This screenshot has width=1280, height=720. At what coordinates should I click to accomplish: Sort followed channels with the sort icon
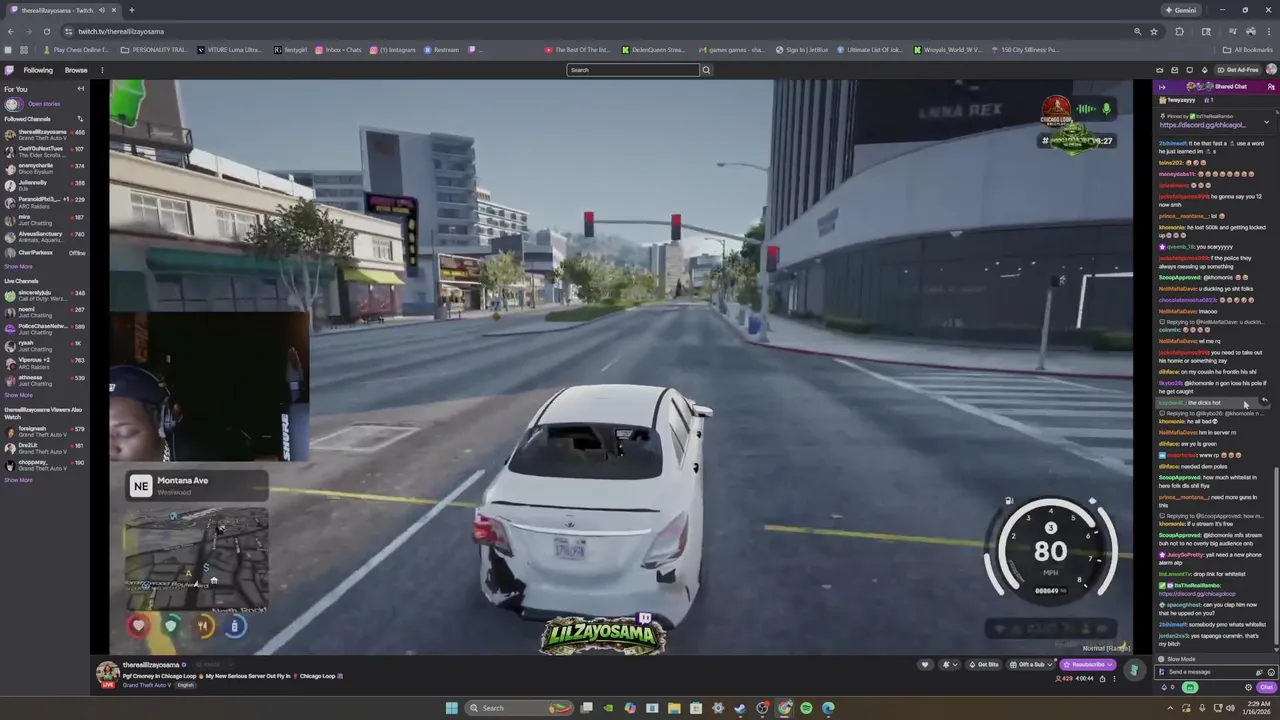tap(80, 119)
